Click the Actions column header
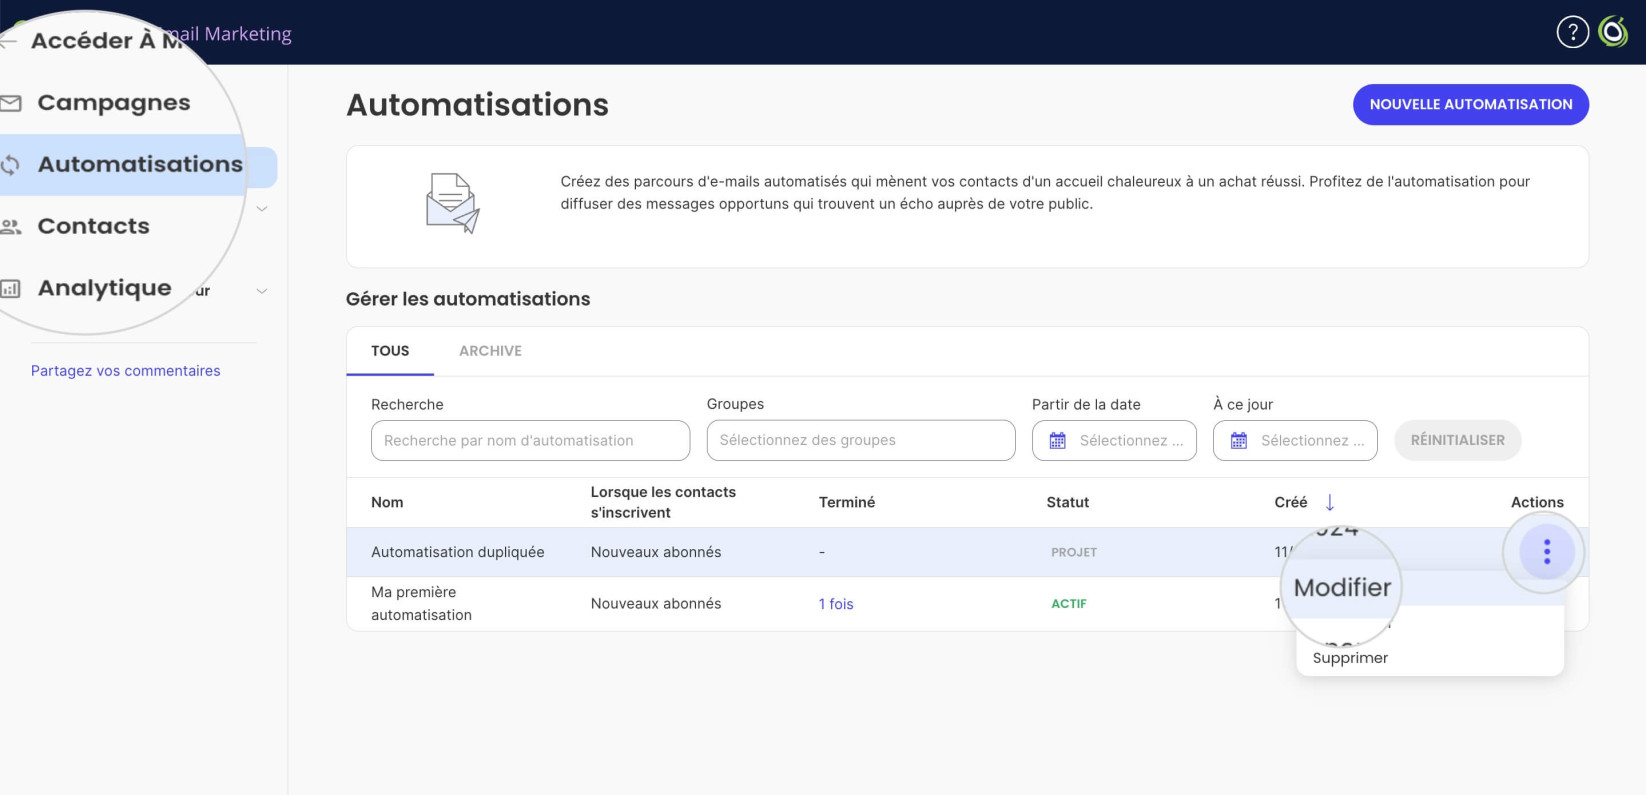Screen dimensions: 1646x795 [x=1537, y=502]
